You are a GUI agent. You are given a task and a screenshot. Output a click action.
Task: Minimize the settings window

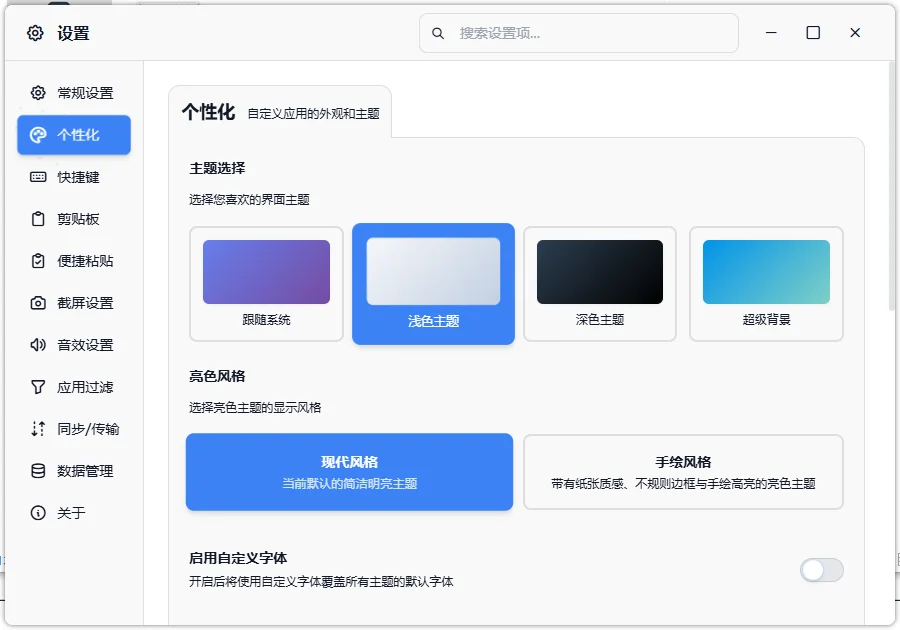click(x=771, y=33)
